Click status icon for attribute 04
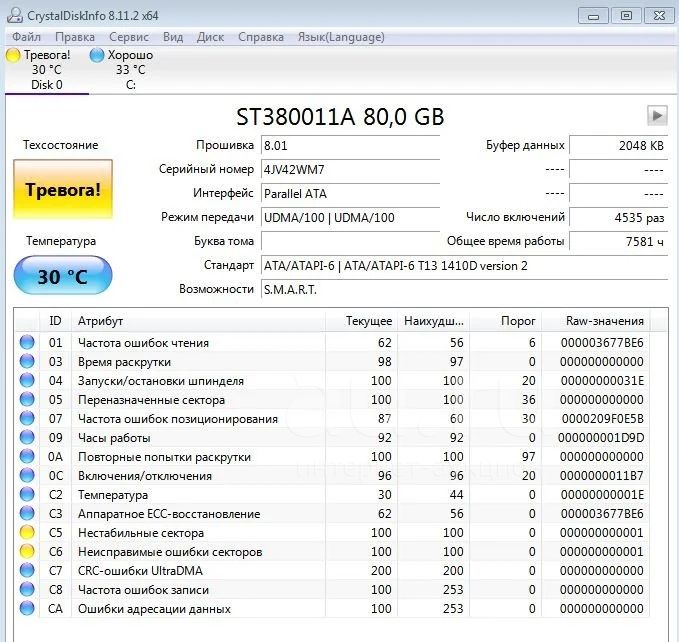Screen dimensions: 679x642 point(27,380)
